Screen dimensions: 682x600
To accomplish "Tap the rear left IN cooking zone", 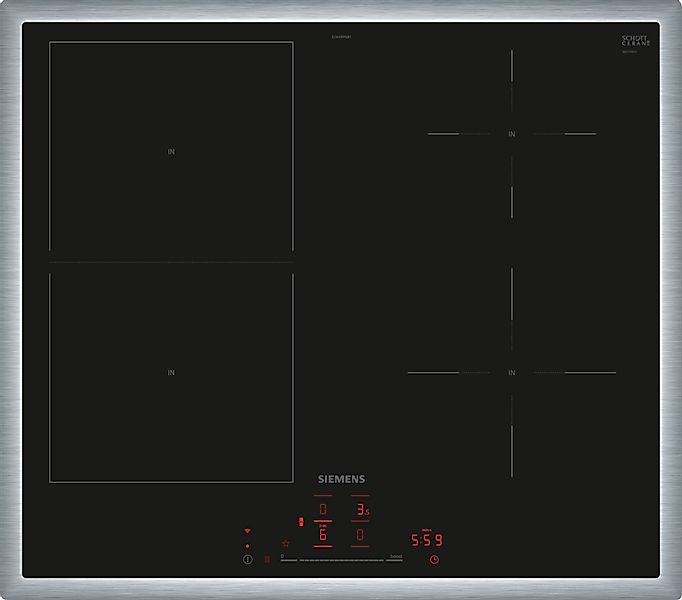I will point(171,152).
